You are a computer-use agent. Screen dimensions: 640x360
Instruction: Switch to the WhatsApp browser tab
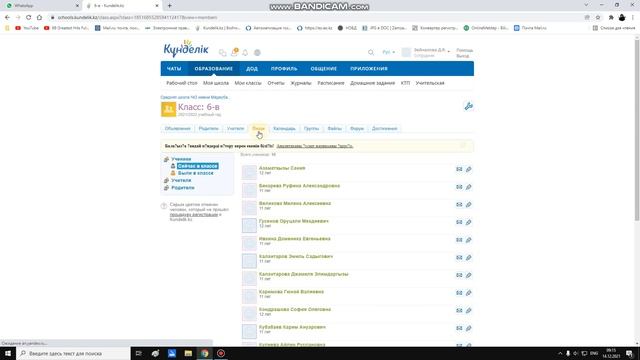click(x=41, y=6)
